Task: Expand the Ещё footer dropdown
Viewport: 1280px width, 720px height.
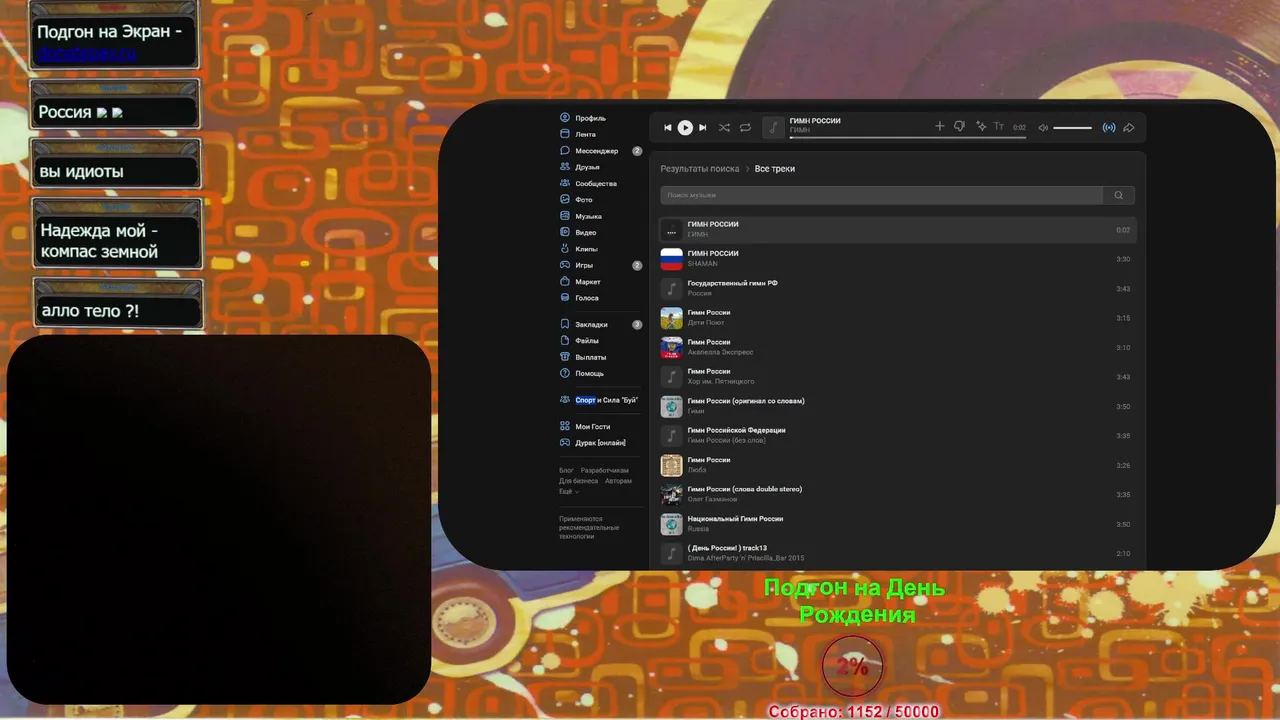Action: pyautogui.click(x=568, y=491)
